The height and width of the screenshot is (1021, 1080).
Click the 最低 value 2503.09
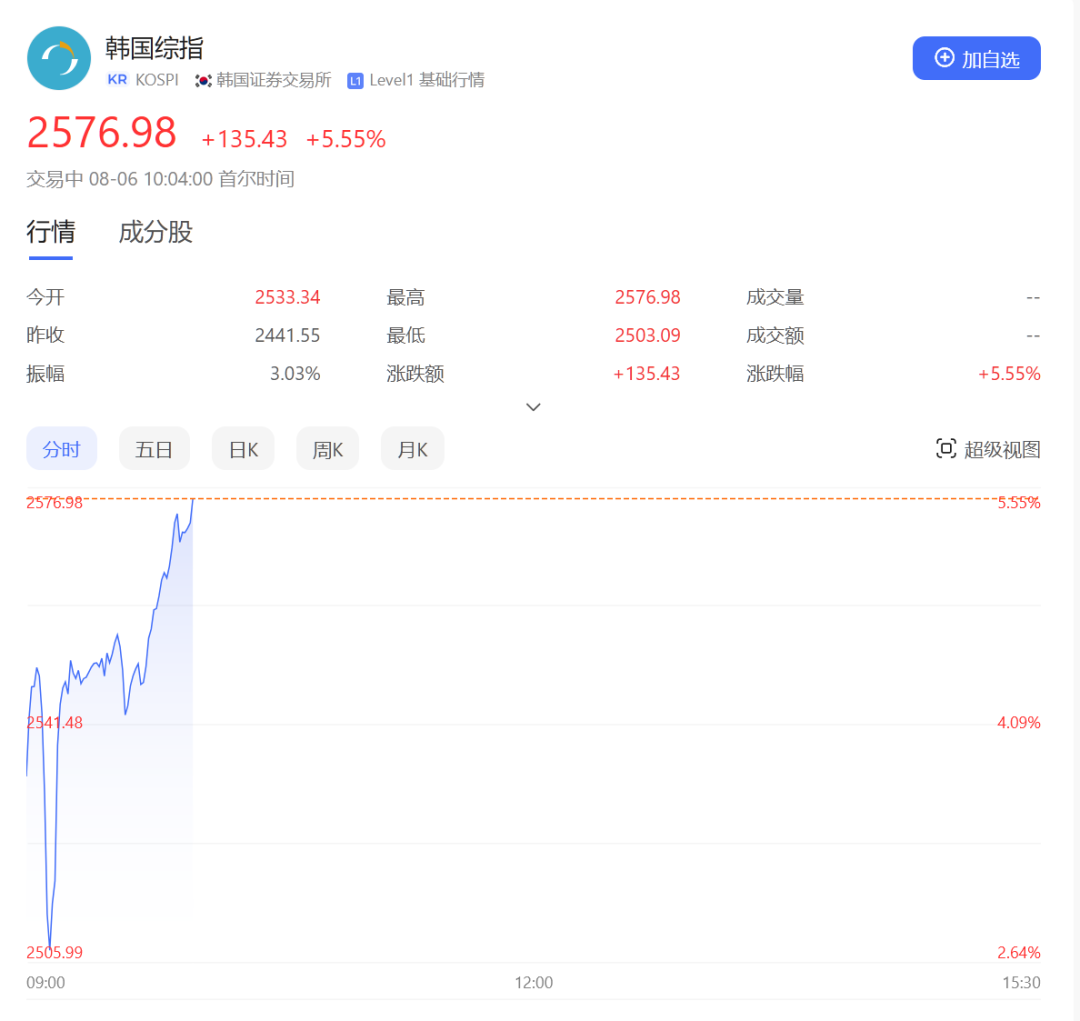(647, 336)
